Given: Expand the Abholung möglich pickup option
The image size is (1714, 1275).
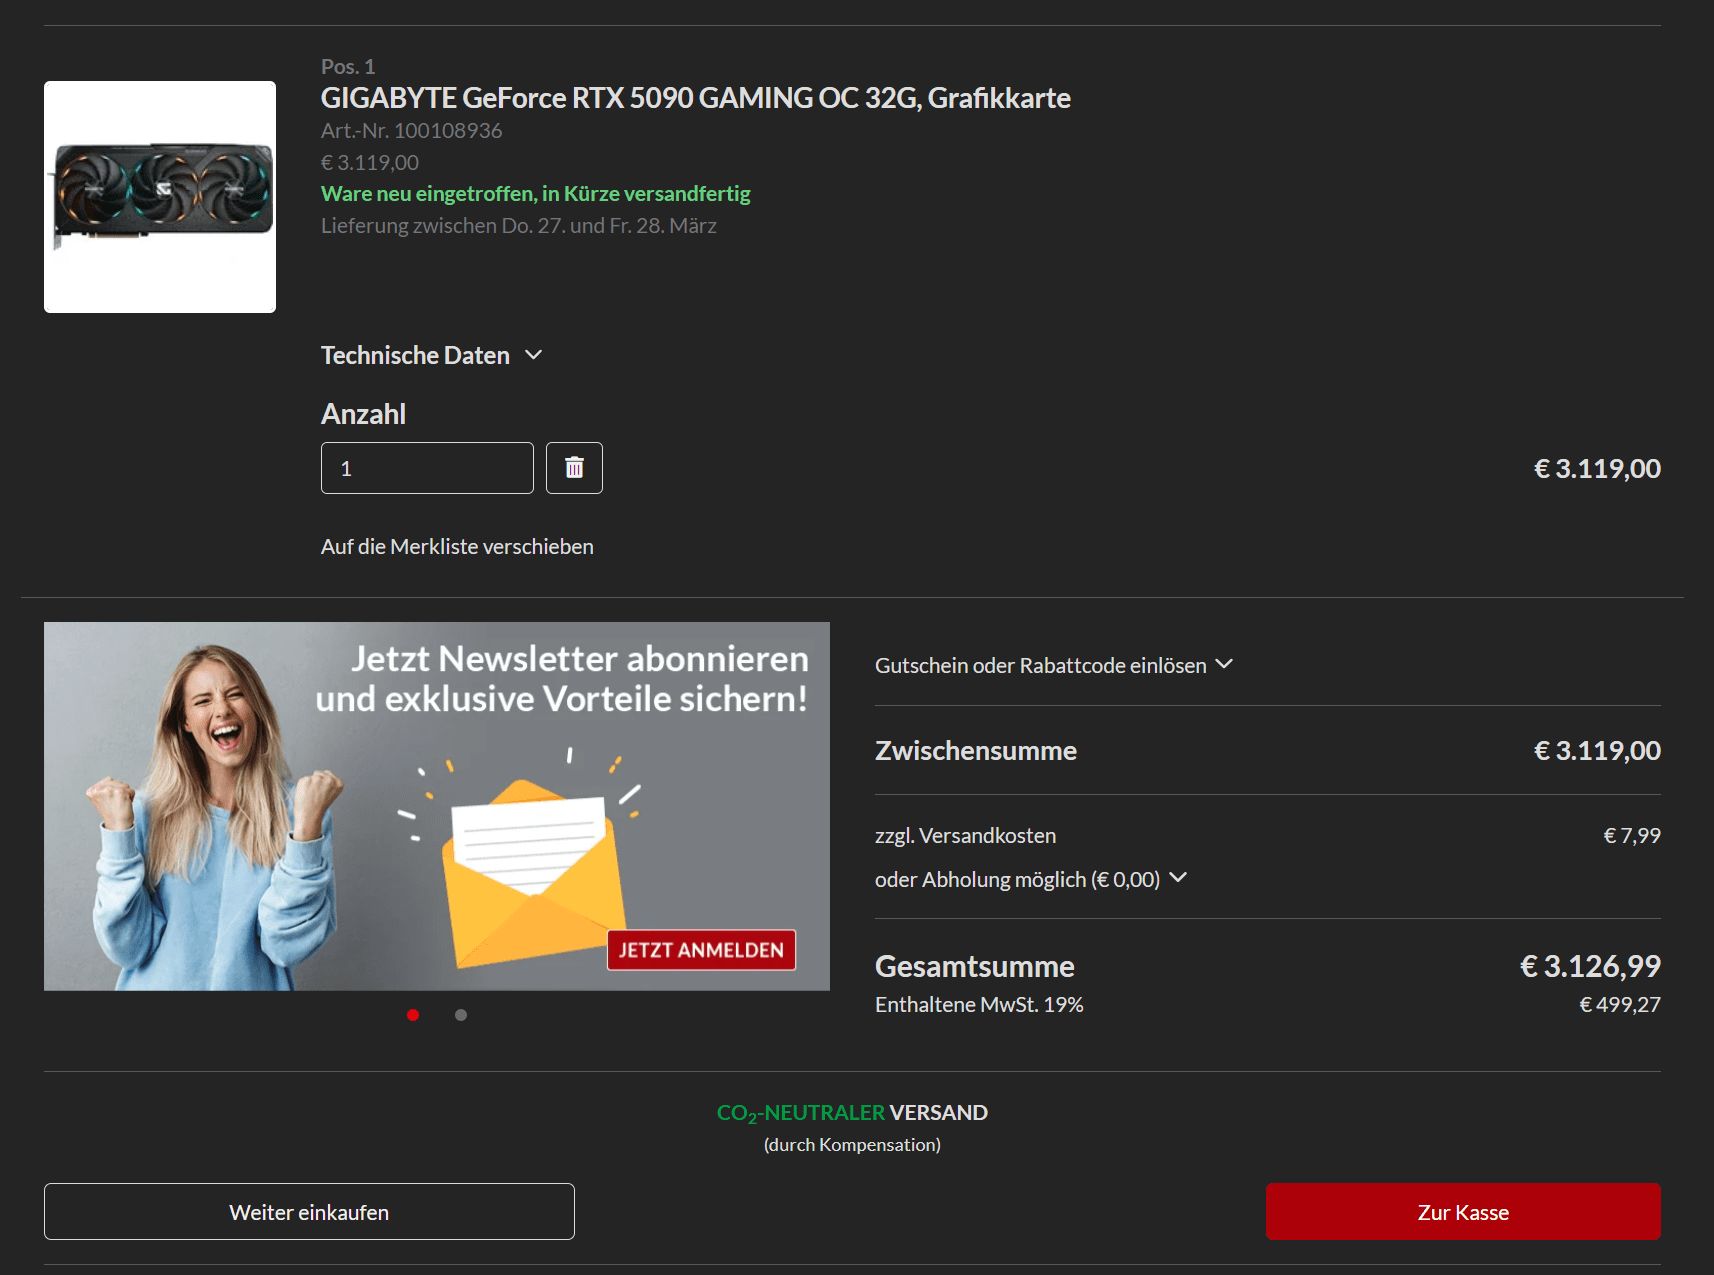Looking at the screenshot, I should [x=1031, y=879].
